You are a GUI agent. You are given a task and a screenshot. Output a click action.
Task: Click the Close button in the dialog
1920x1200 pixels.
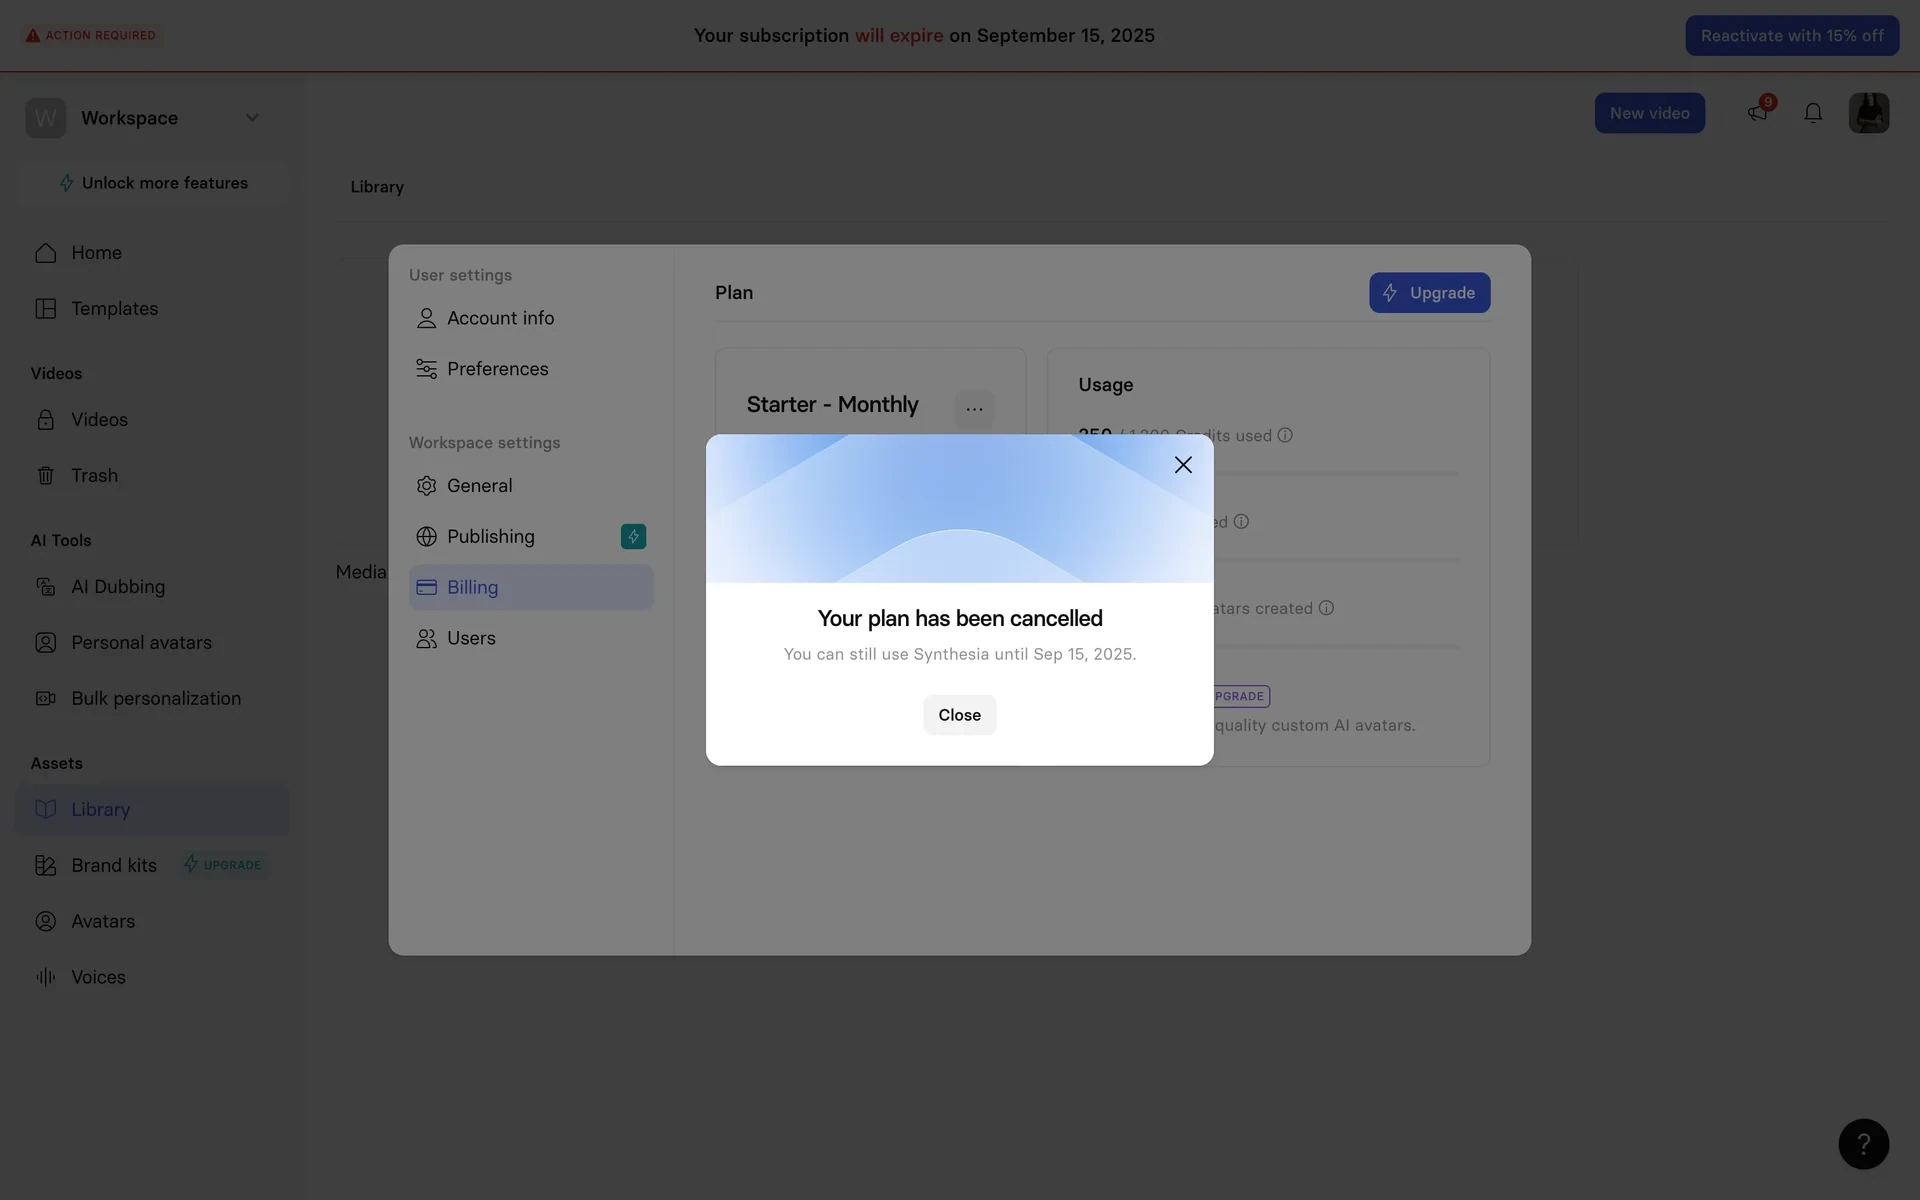pyautogui.click(x=959, y=715)
